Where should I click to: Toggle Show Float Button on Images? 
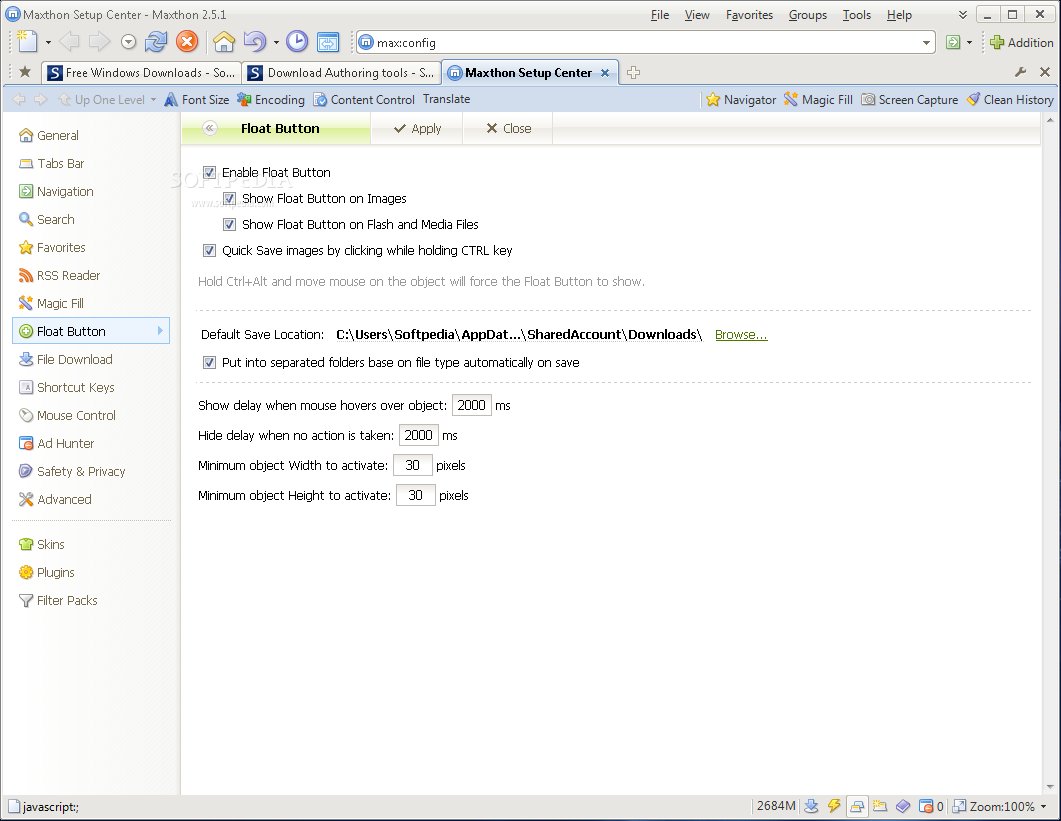tap(229, 198)
